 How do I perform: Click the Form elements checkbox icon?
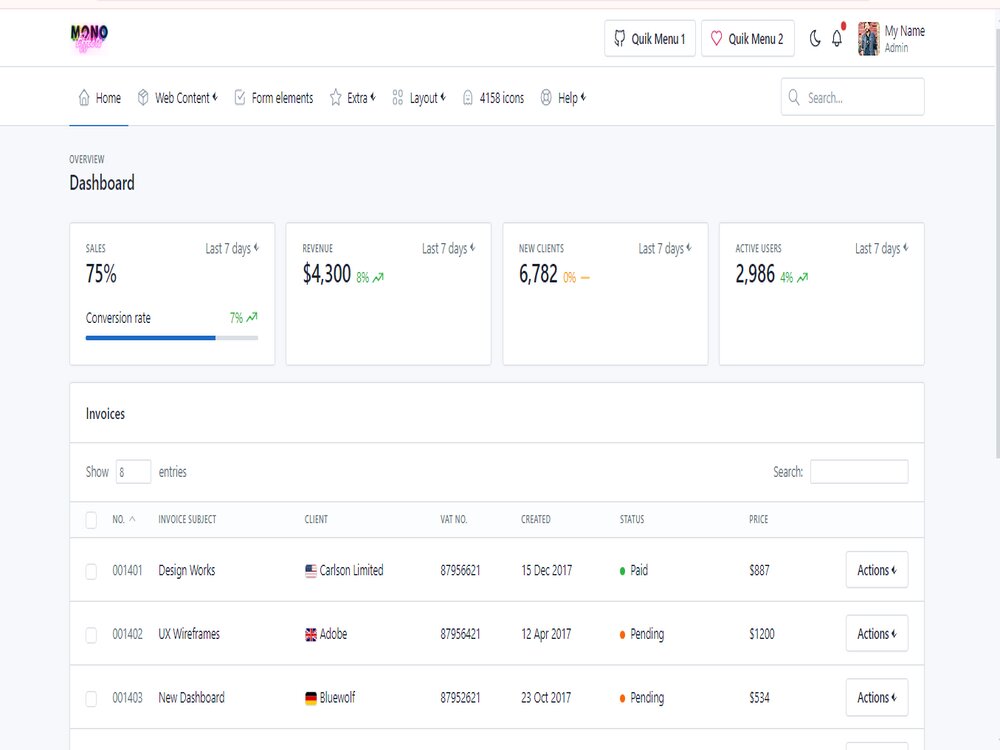tap(240, 98)
